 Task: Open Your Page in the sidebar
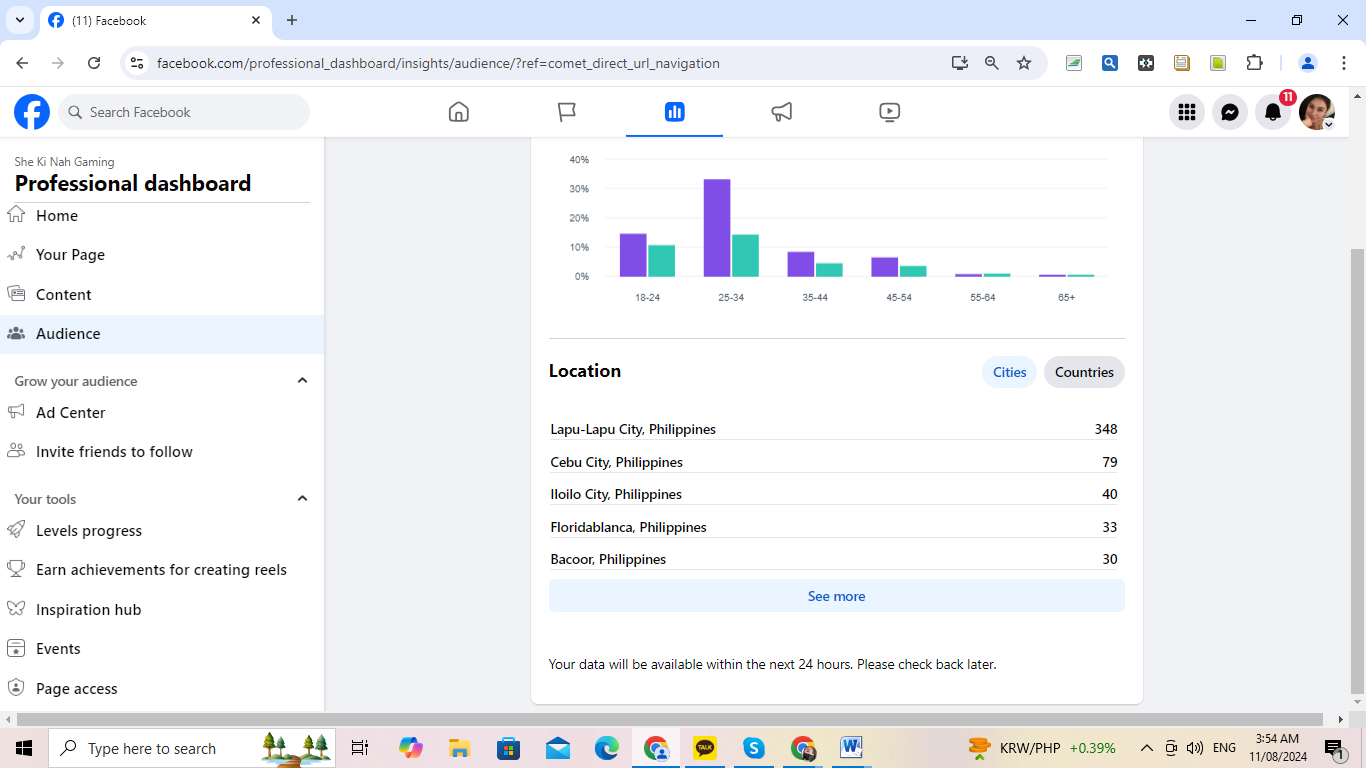[162, 255]
